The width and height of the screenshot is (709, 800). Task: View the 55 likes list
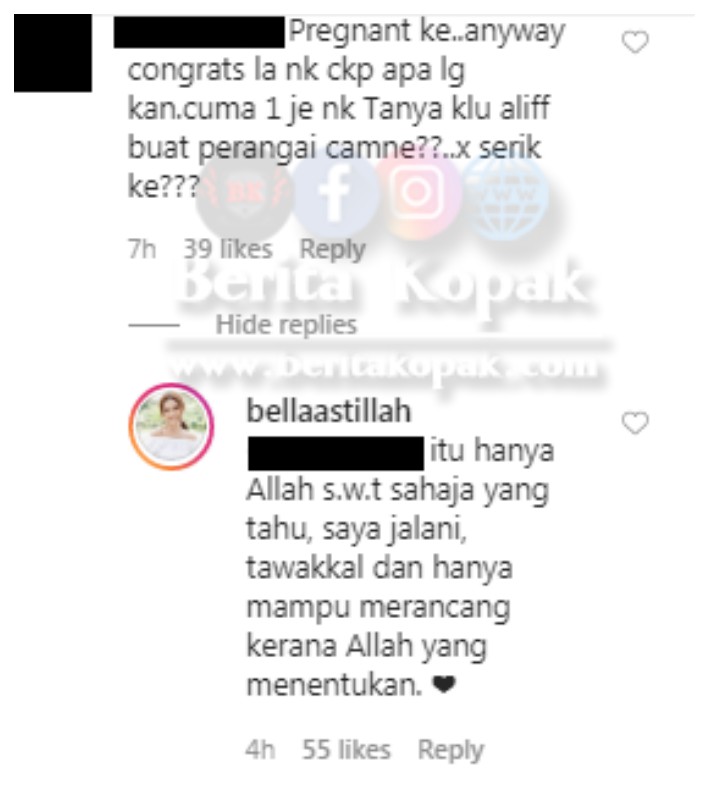click(346, 750)
